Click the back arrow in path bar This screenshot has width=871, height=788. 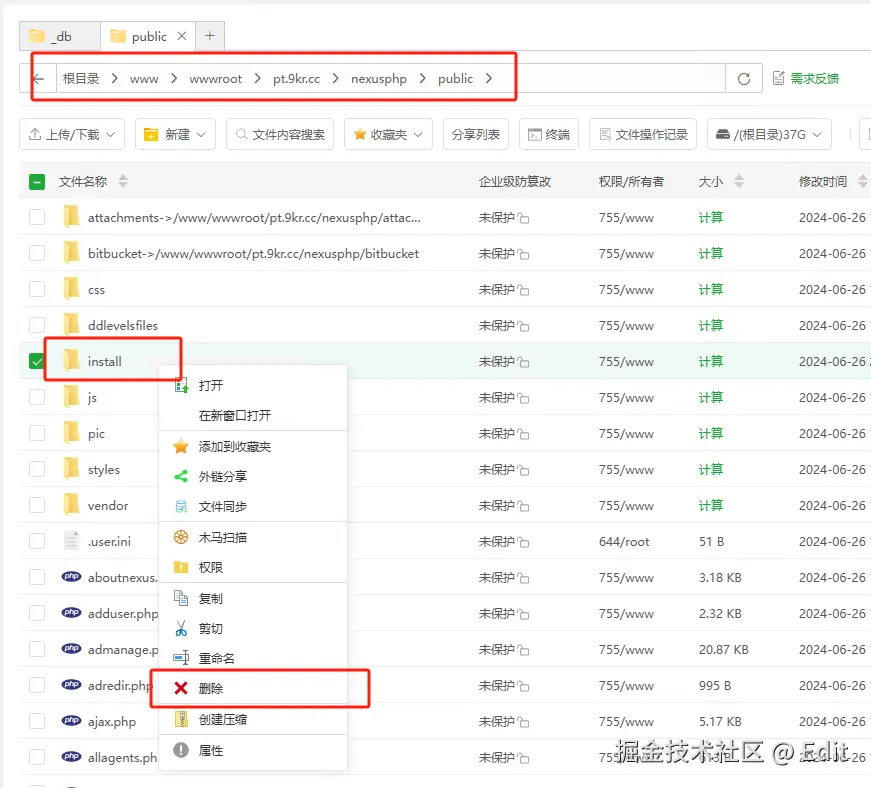(38, 79)
